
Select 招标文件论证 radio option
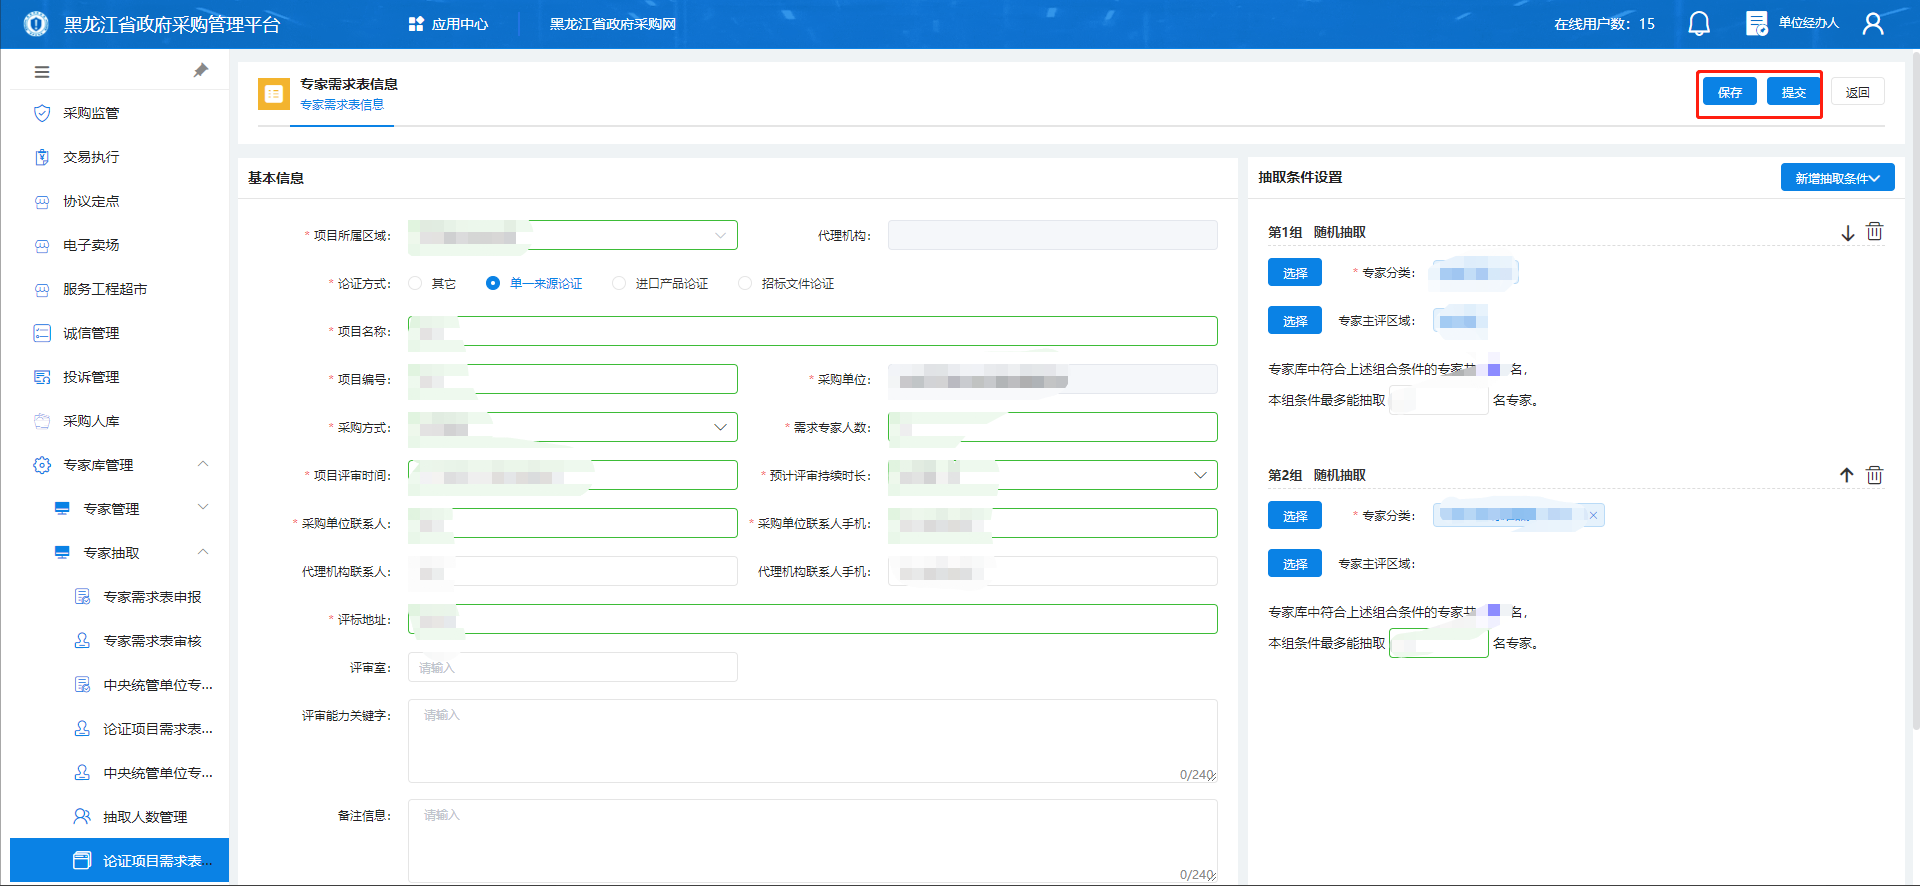click(745, 283)
